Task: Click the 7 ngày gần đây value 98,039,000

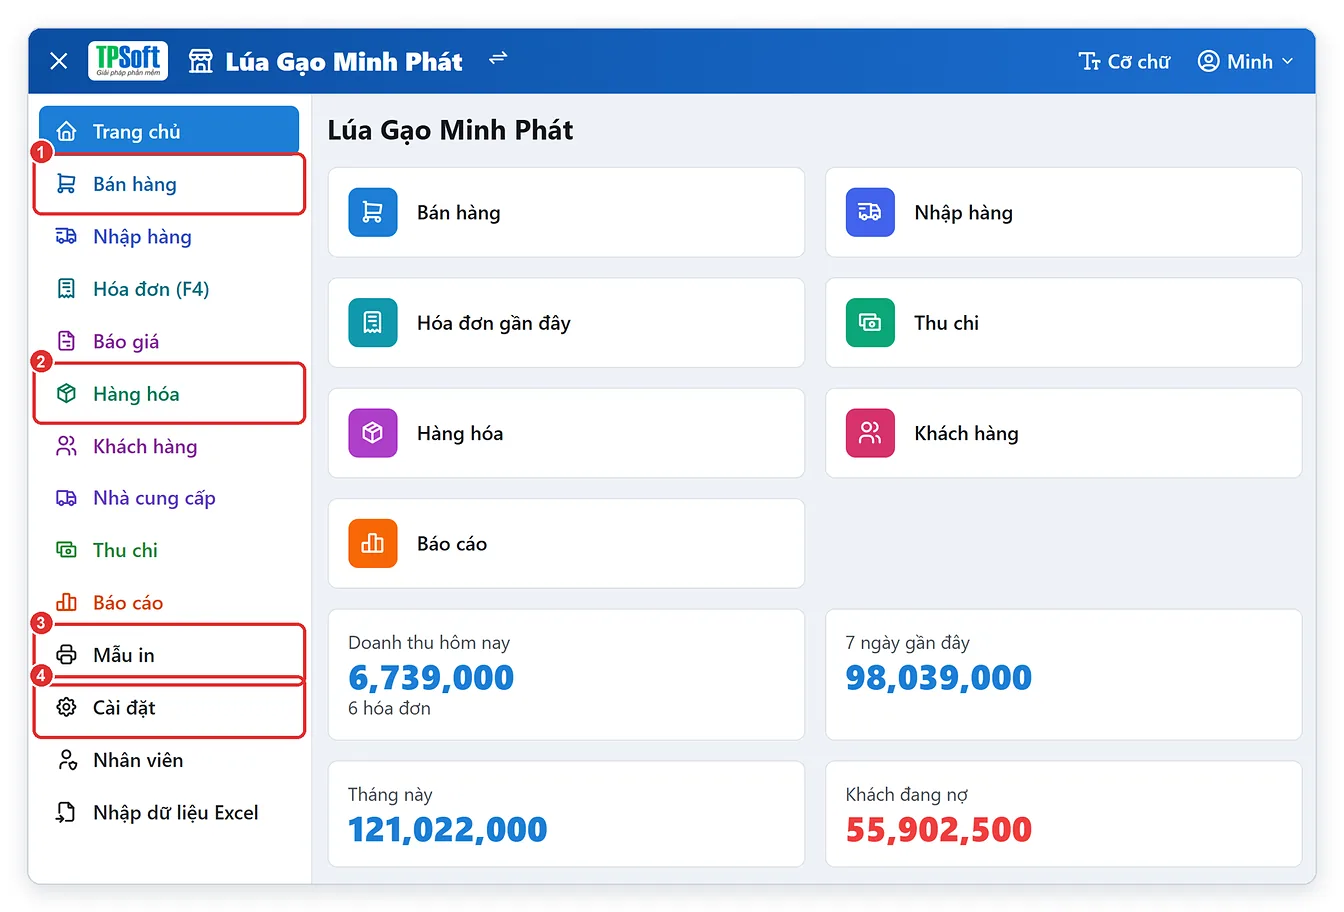Action: coord(938,678)
